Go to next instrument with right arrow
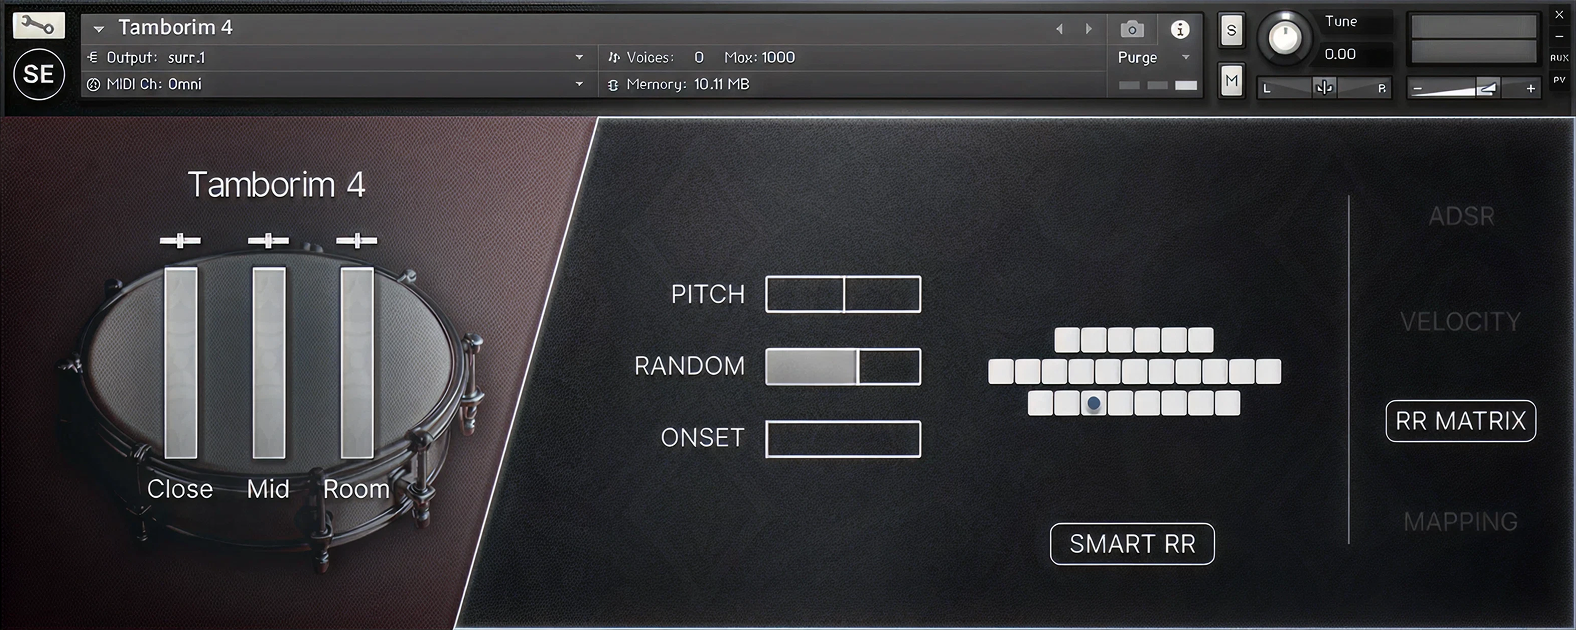 [x=1089, y=29]
